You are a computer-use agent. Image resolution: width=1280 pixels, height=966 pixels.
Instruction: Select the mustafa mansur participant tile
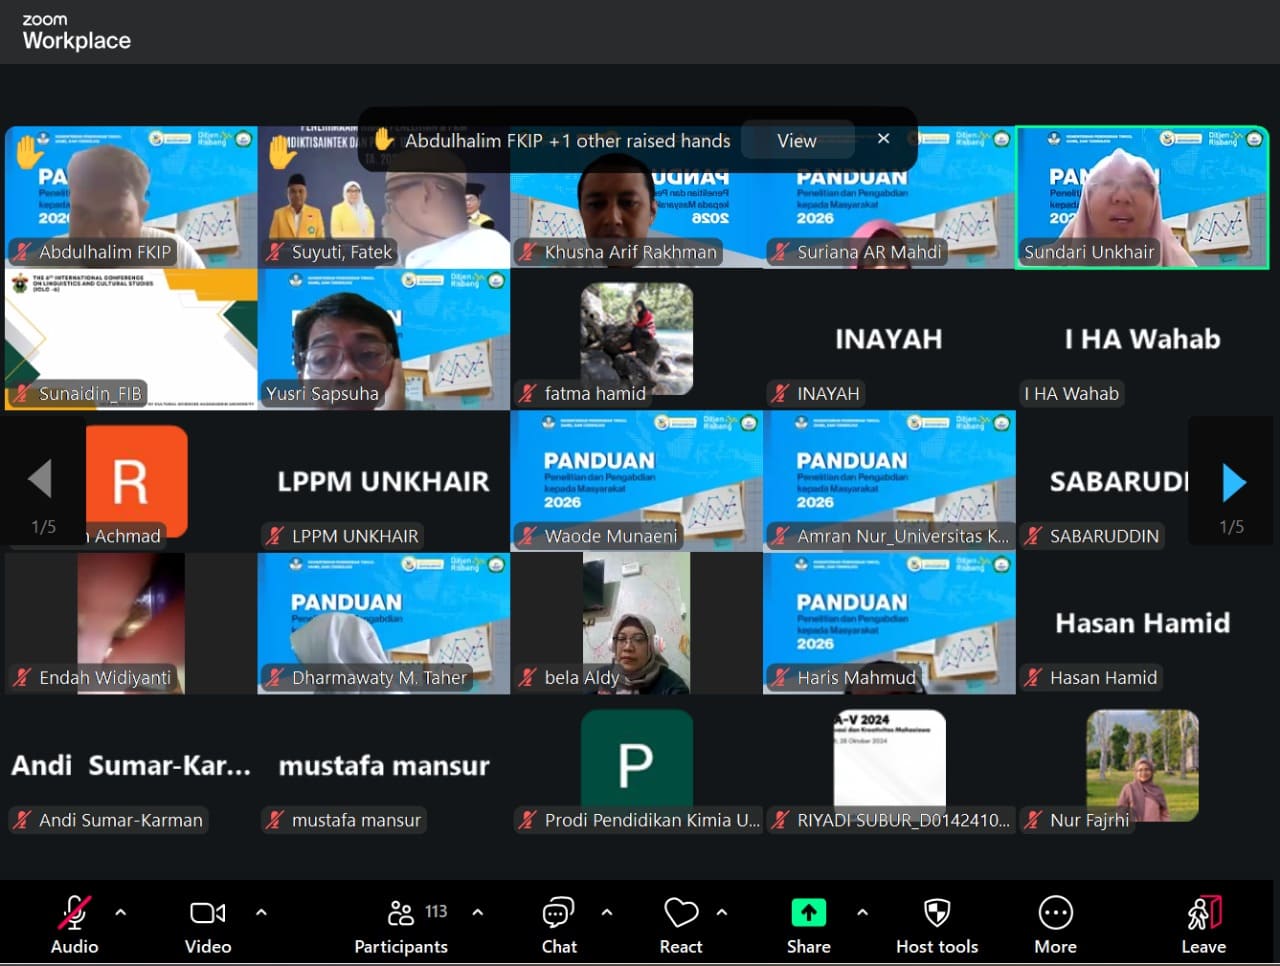tap(384, 765)
